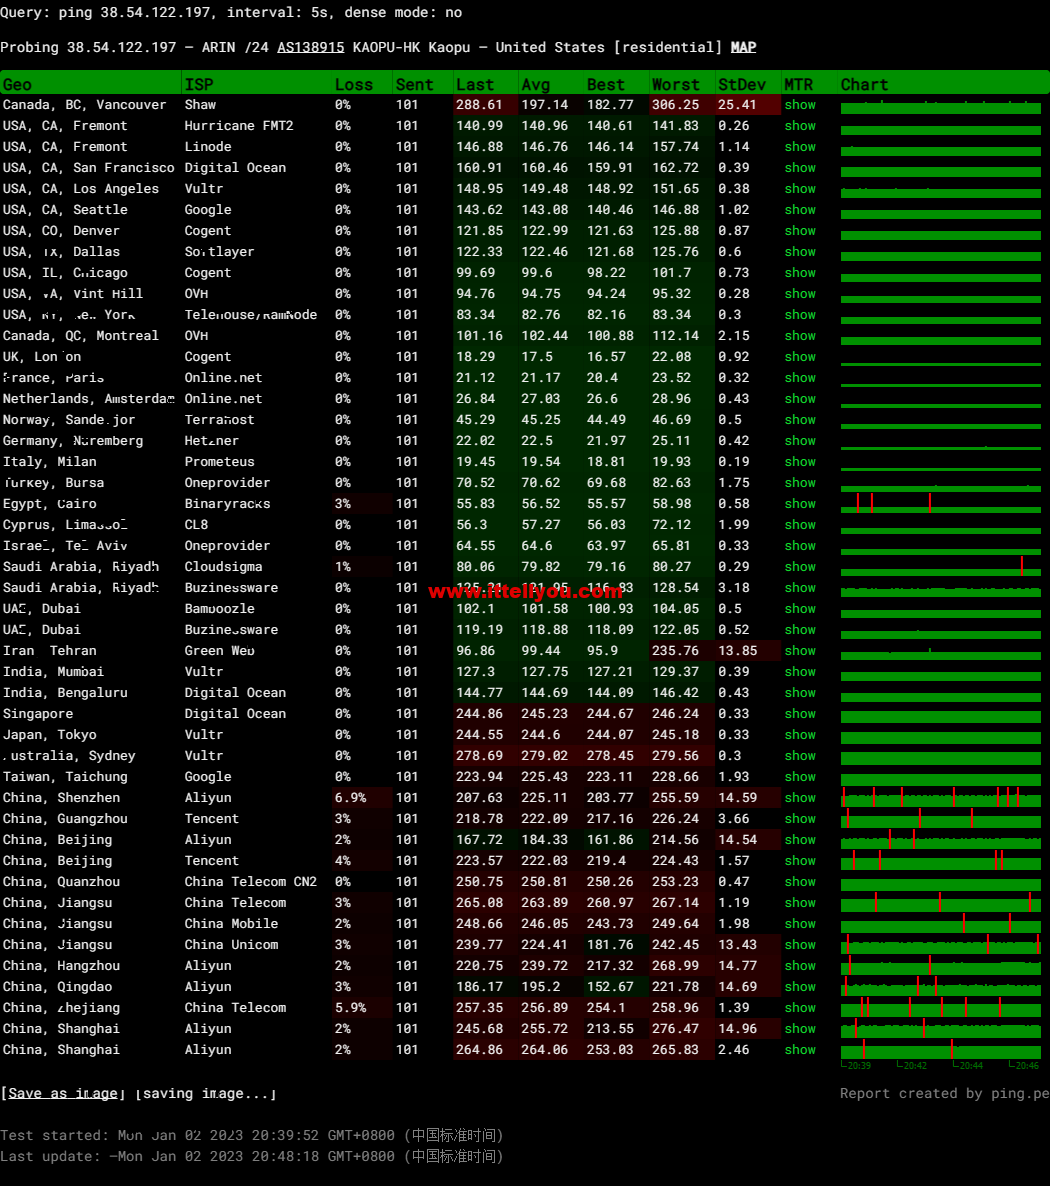Select the Turkey, Bursa geo cell
This screenshot has width=1050, height=1186.
coord(54,483)
